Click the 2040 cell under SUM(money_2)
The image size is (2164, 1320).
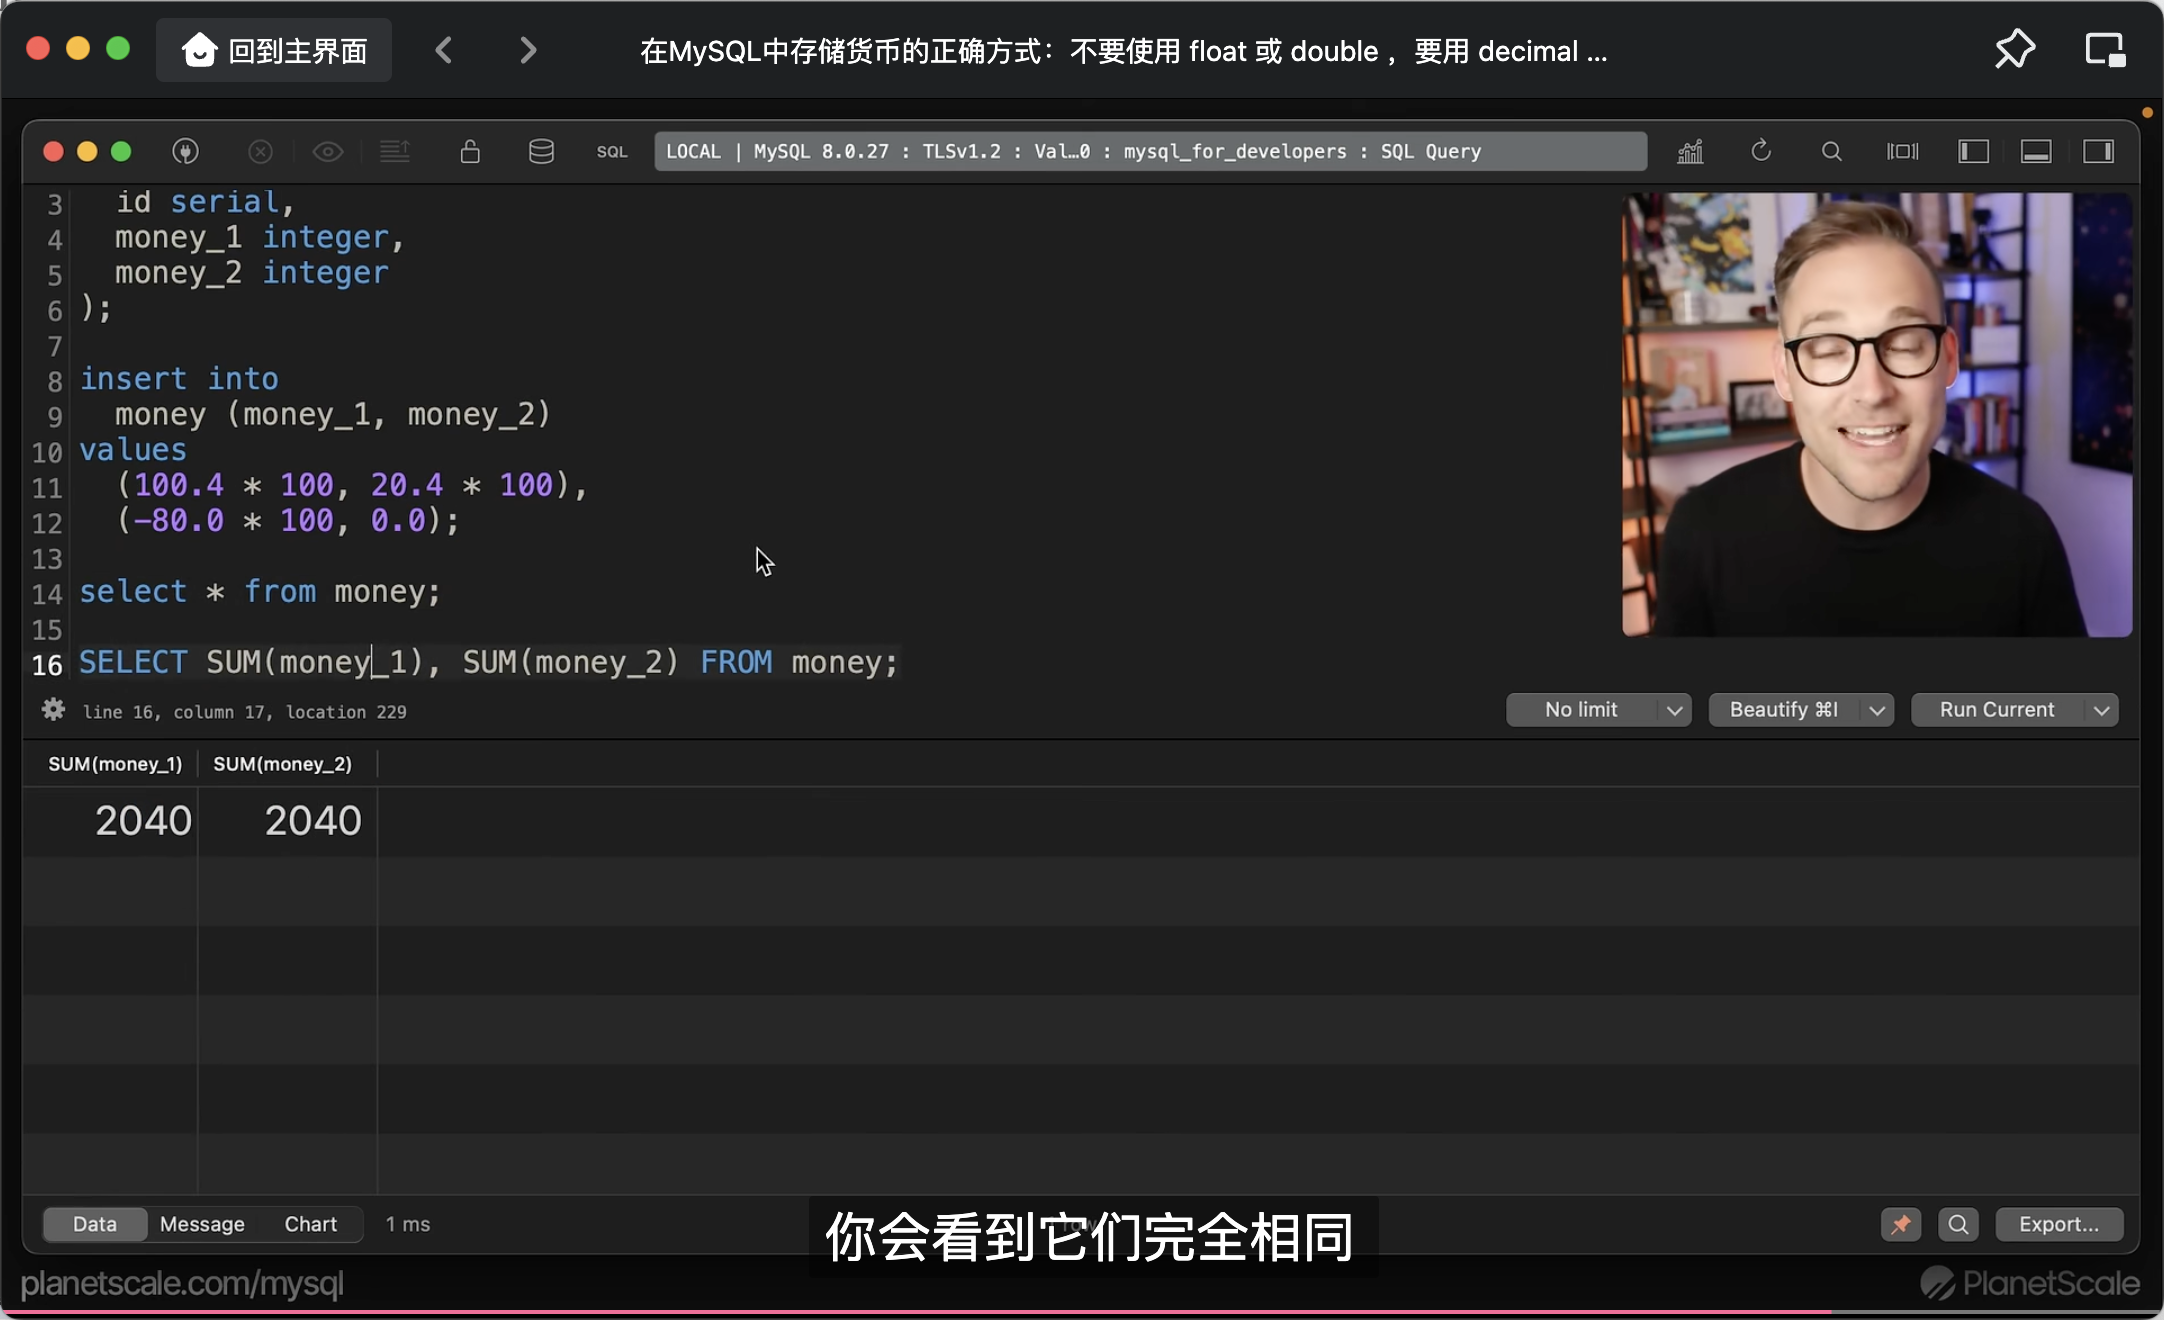(x=288, y=821)
